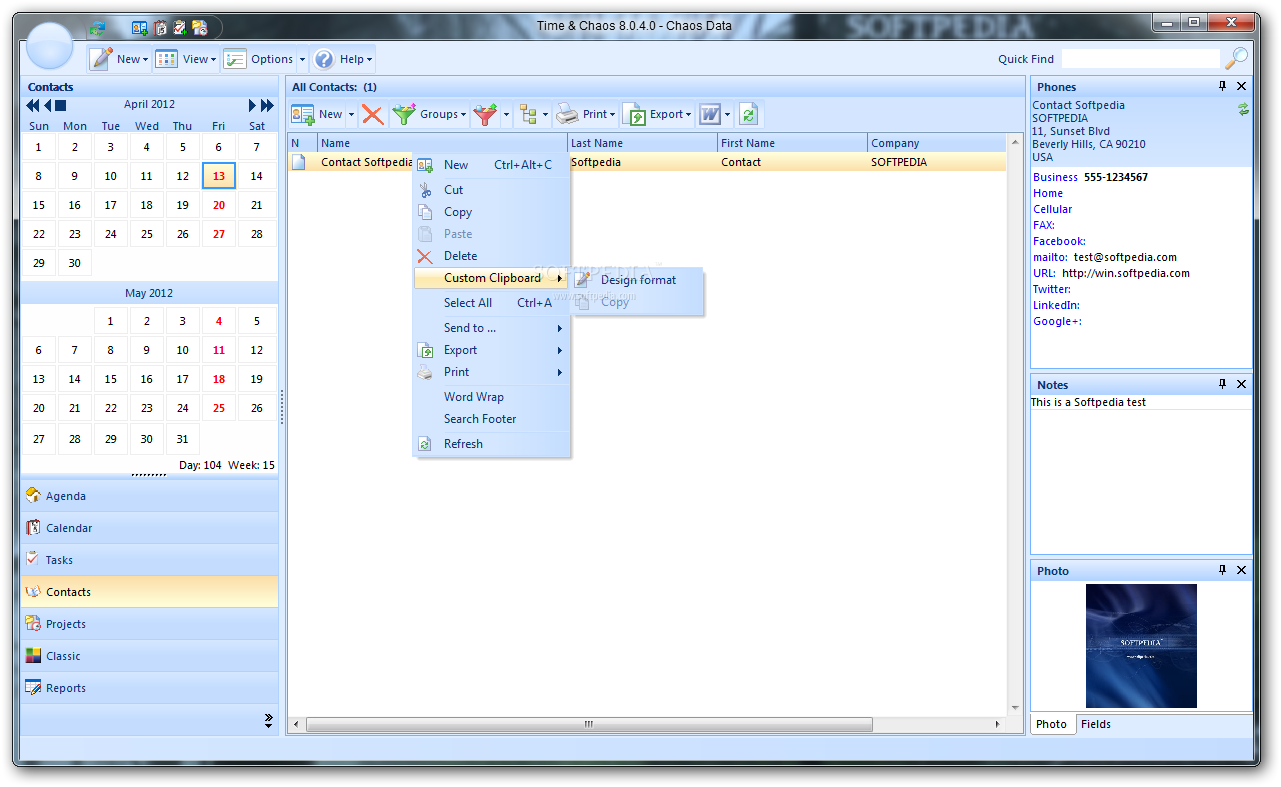Go to previous month single arrow
The width and height of the screenshot is (1281, 787).
point(47,105)
